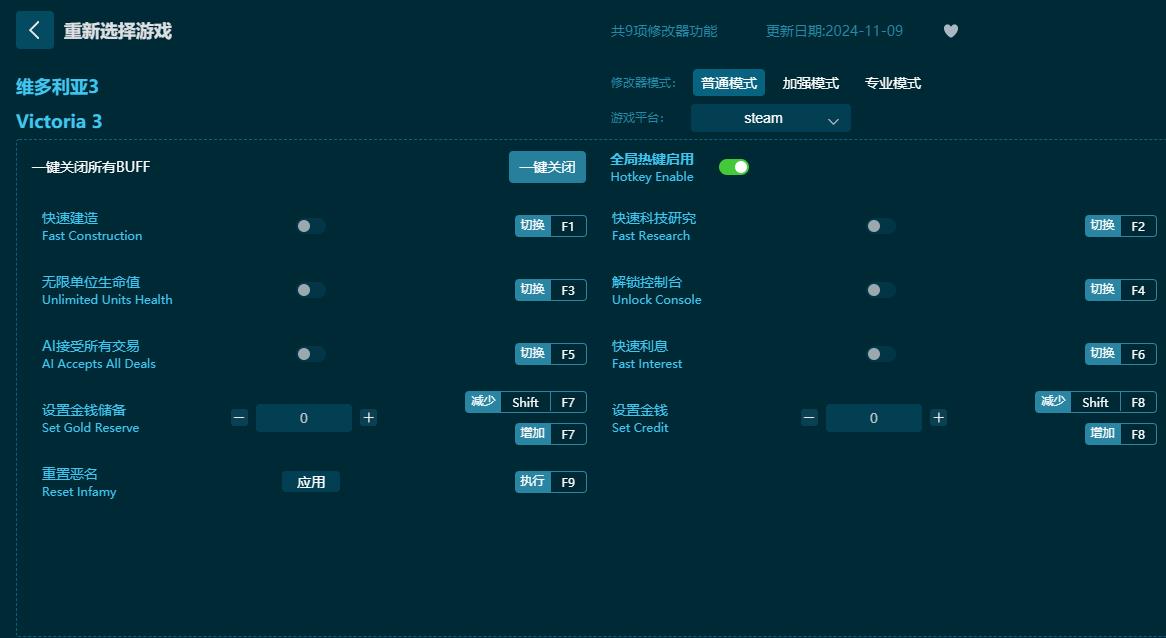Screen dimensions: 1166x638
Task: Click the back arrow to reselect game
Action: click(35, 30)
